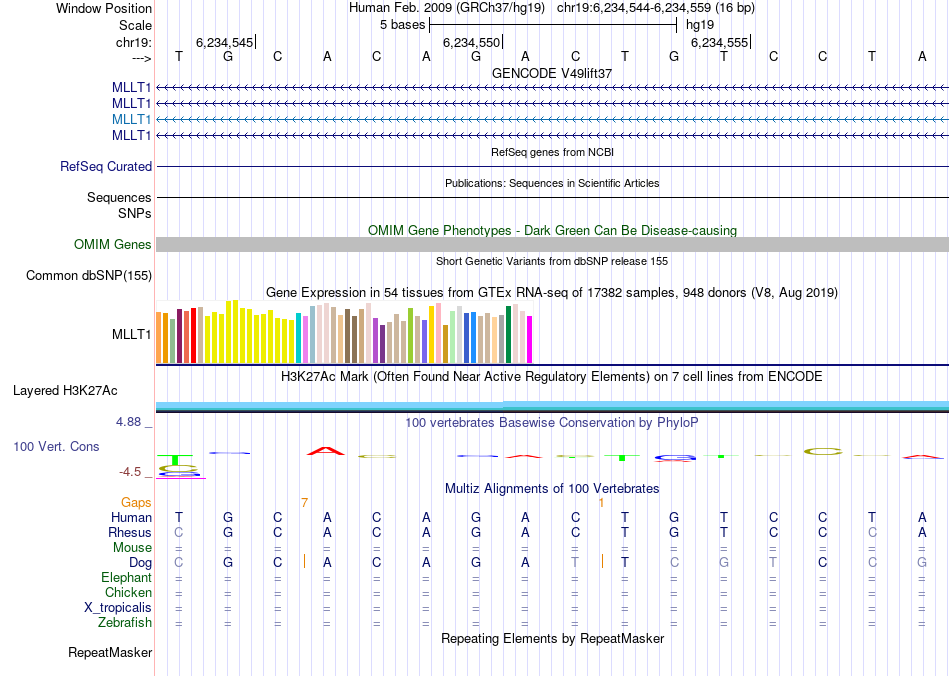Viewport: 950px width, 676px height.
Task: Click the orange Gaps row label
Action: click(136, 502)
